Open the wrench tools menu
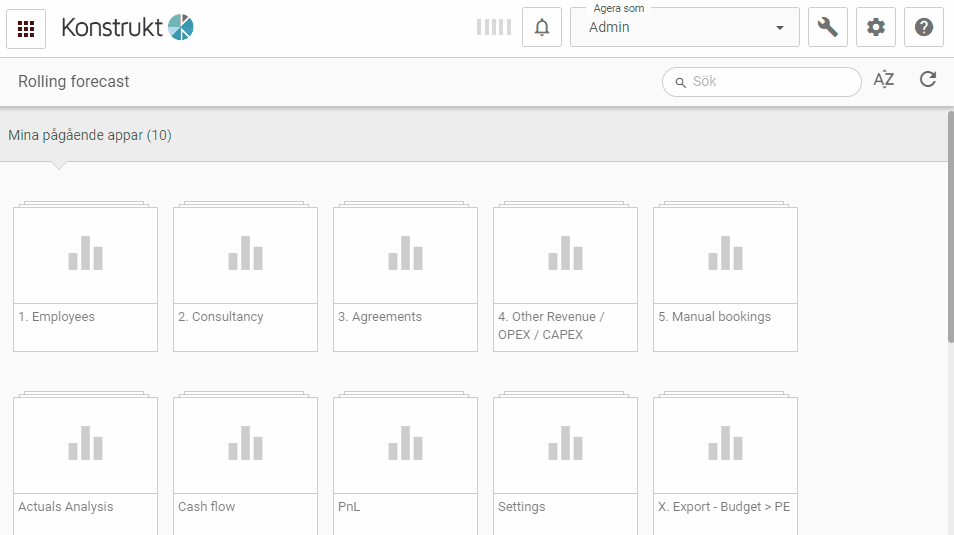The image size is (954, 535). point(828,28)
